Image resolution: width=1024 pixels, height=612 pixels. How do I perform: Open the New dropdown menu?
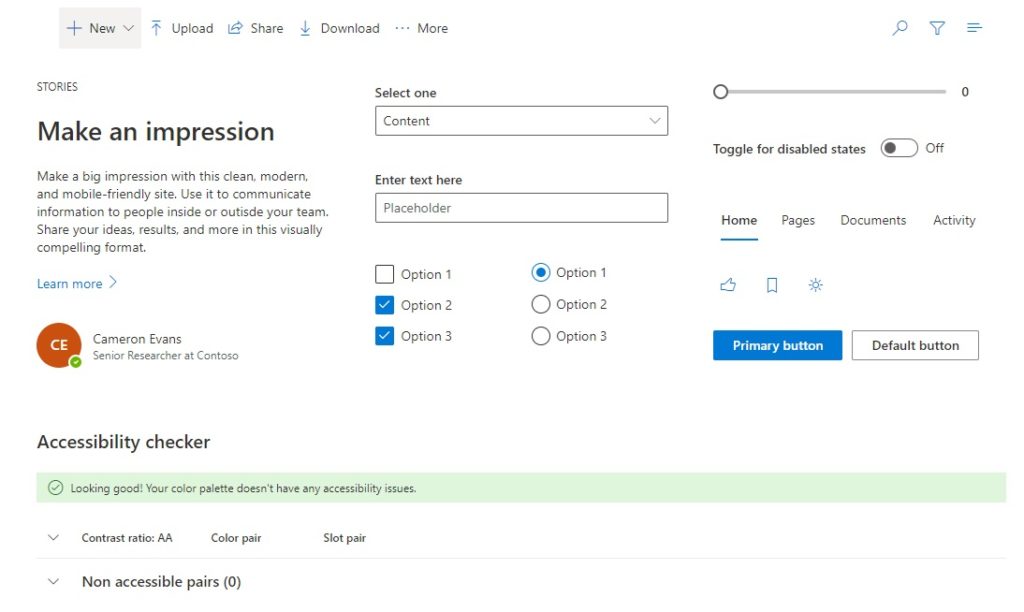point(100,28)
